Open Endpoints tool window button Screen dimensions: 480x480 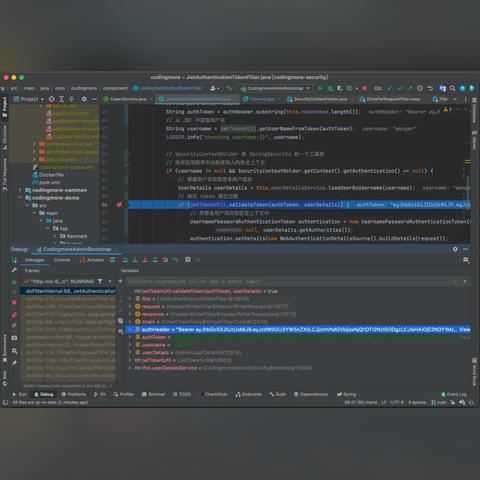click(249, 394)
